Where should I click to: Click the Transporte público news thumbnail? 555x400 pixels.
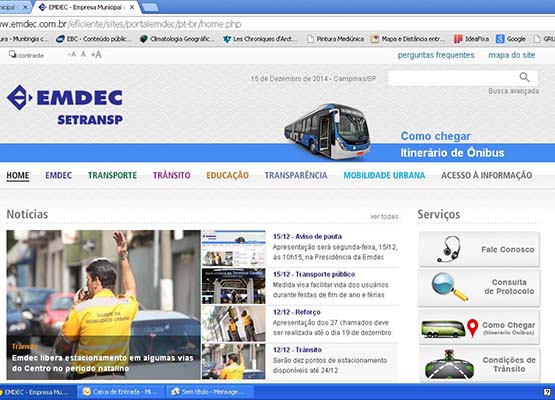[x=234, y=286]
